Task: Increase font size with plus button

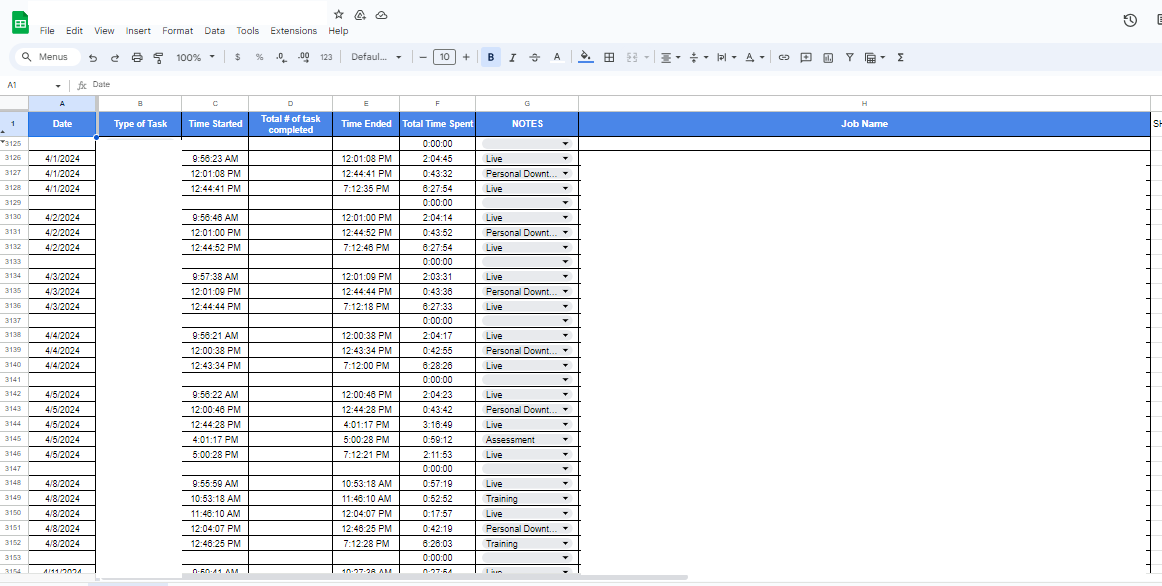Action: tap(466, 57)
